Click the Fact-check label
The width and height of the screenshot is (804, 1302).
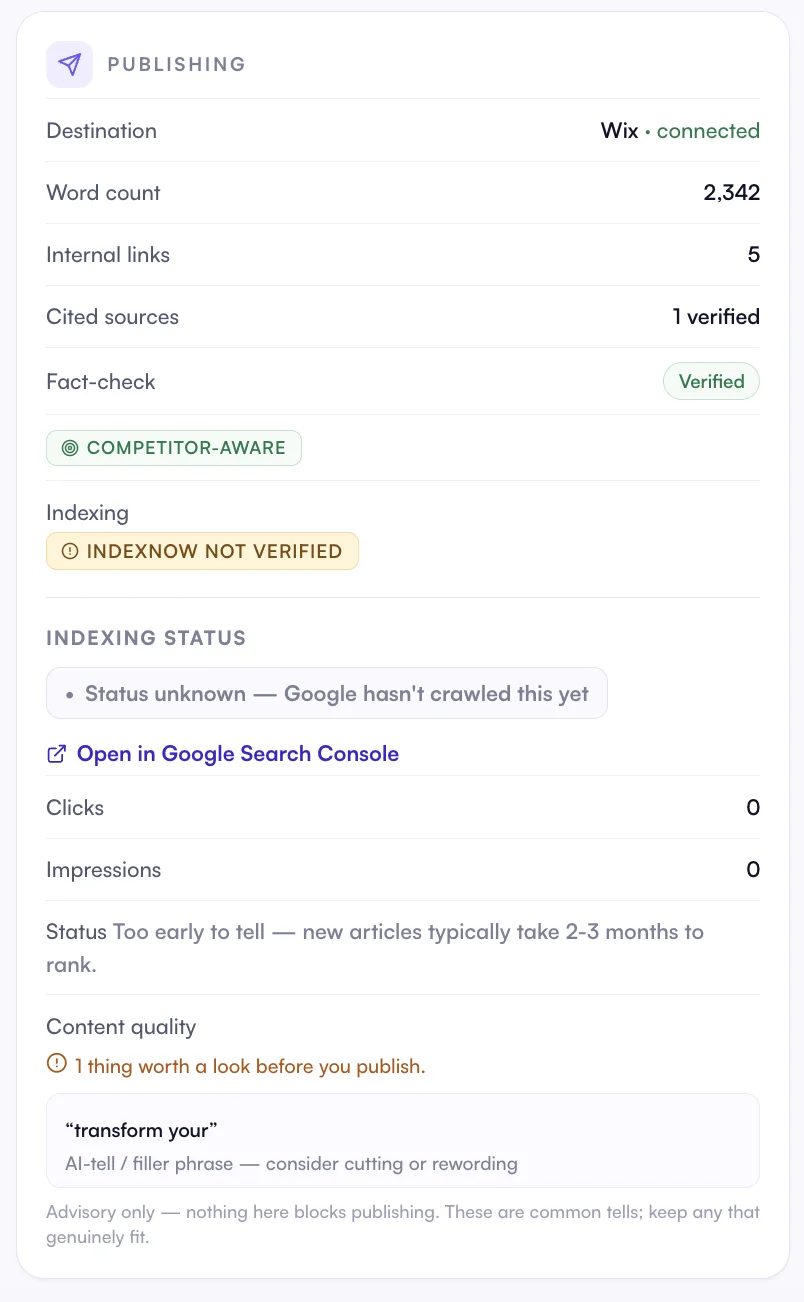(x=101, y=381)
